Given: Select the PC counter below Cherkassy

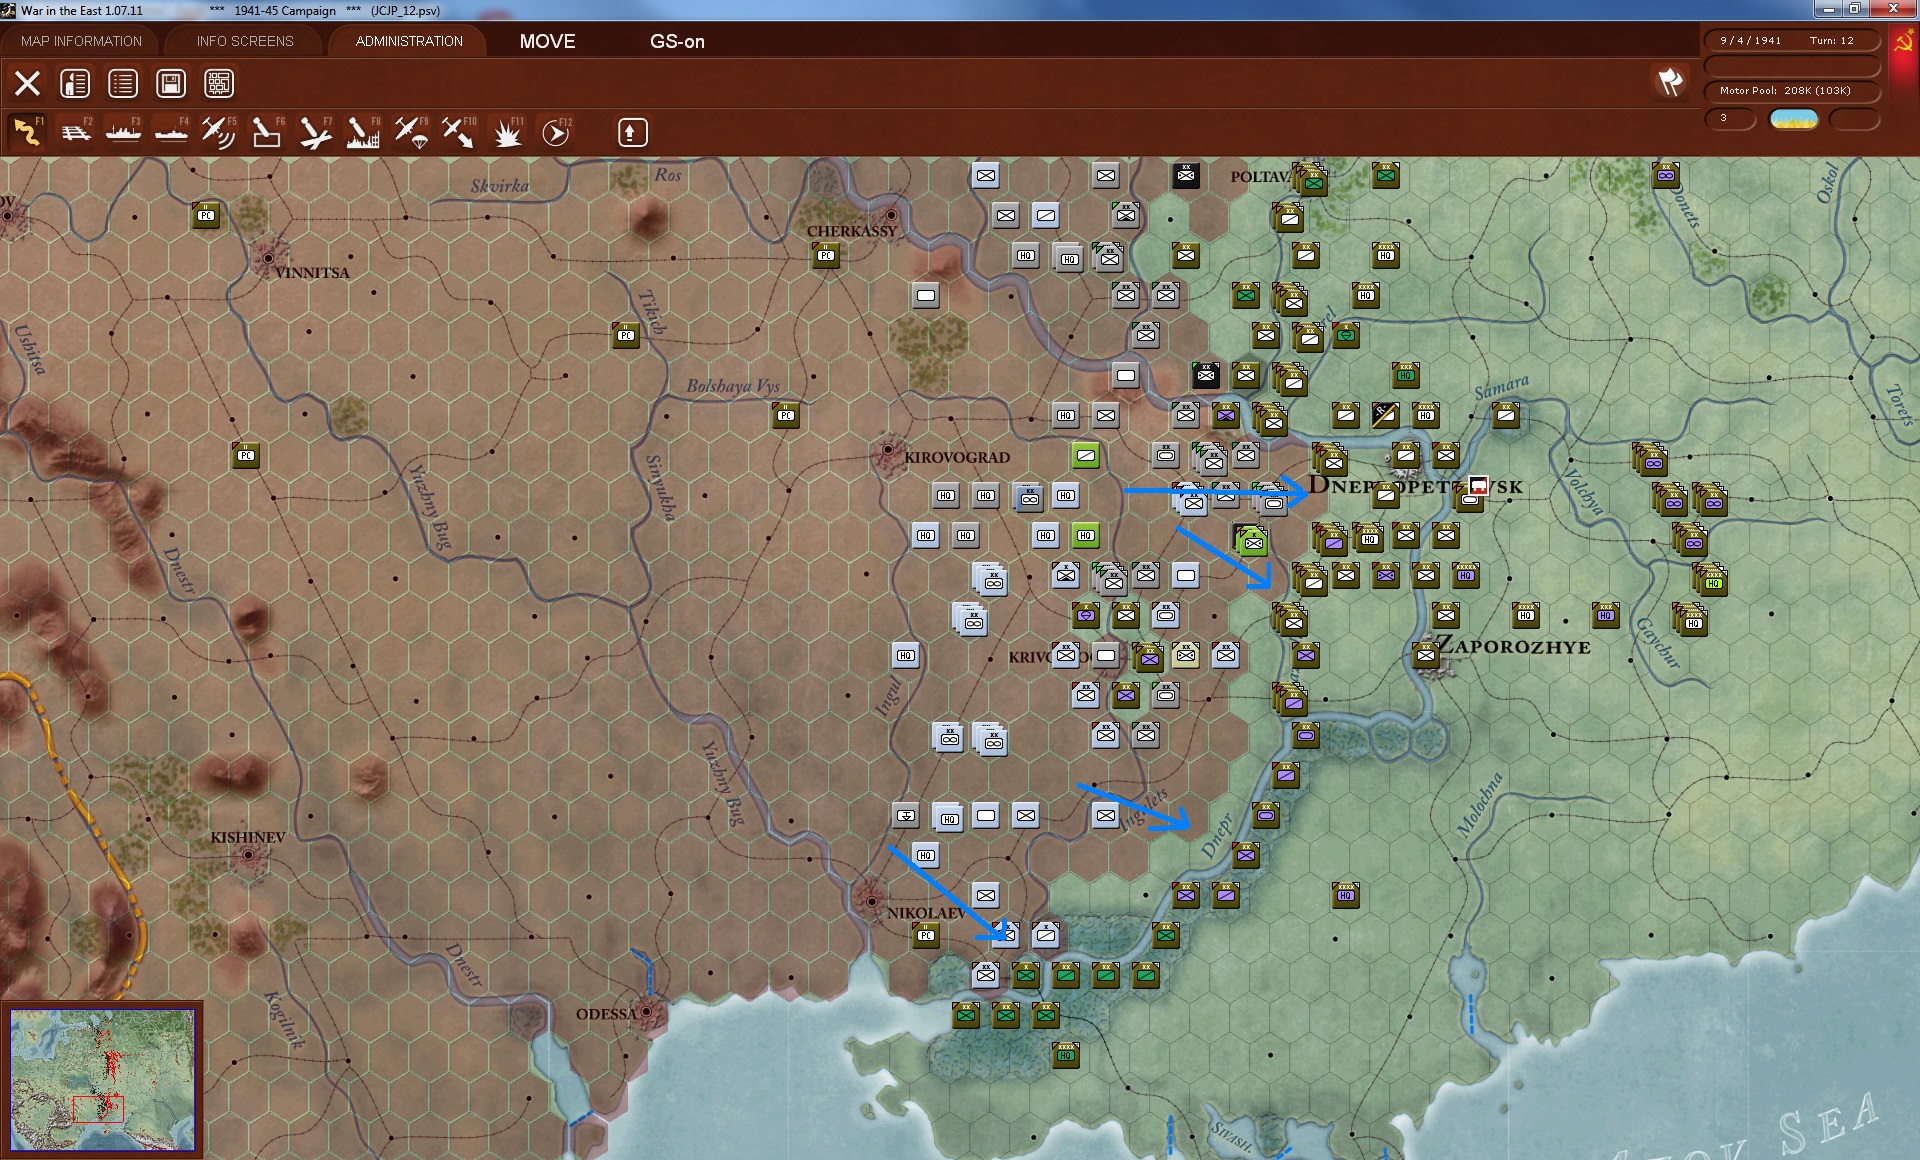Looking at the screenshot, I should (826, 255).
